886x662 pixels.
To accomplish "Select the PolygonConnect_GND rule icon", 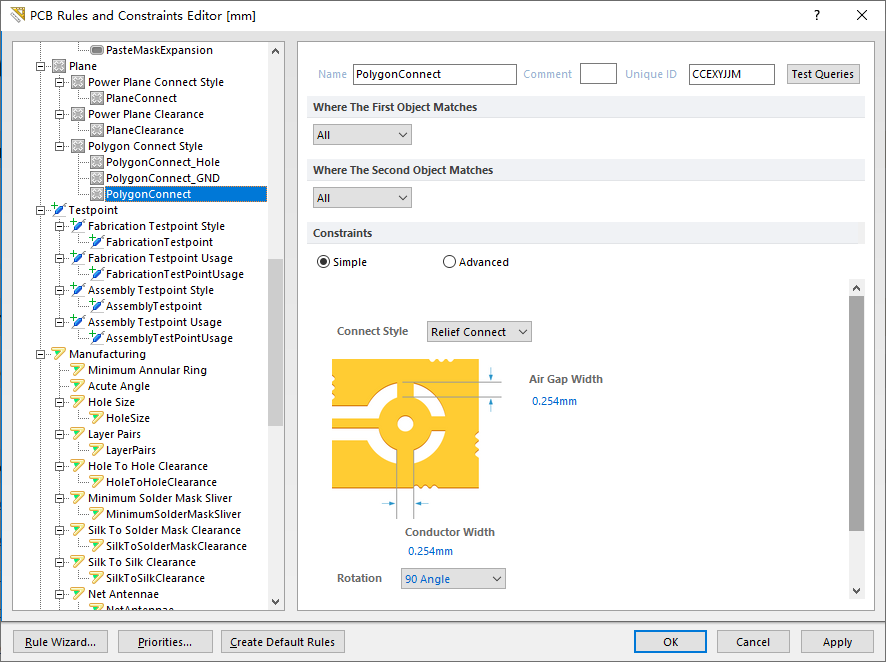I will pos(97,177).
